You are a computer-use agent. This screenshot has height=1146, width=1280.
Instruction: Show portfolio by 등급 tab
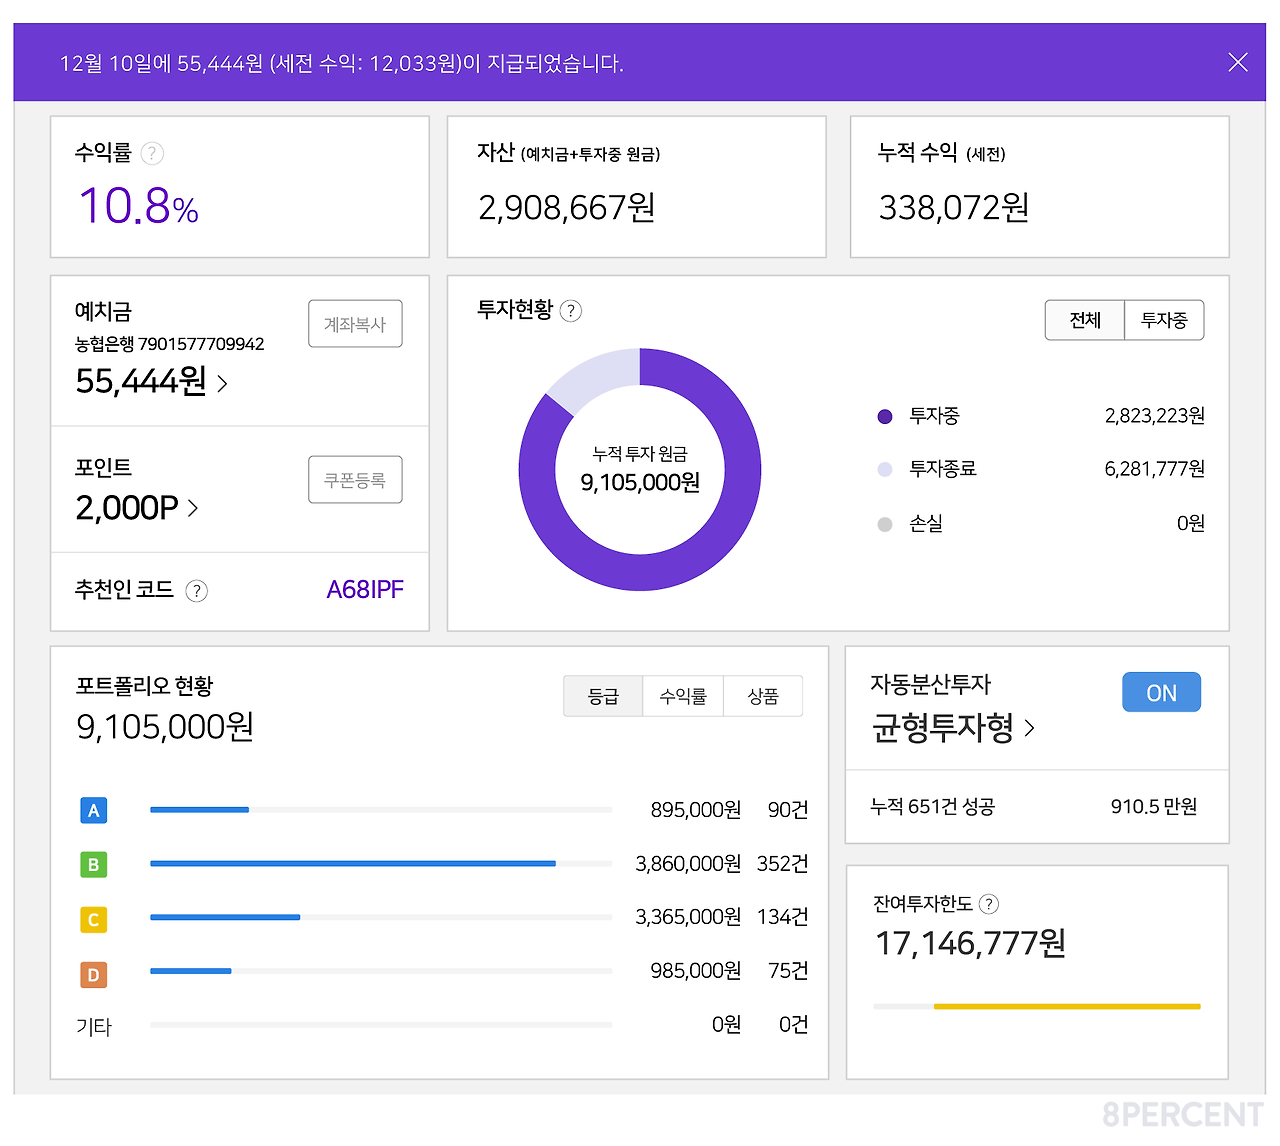(603, 696)
